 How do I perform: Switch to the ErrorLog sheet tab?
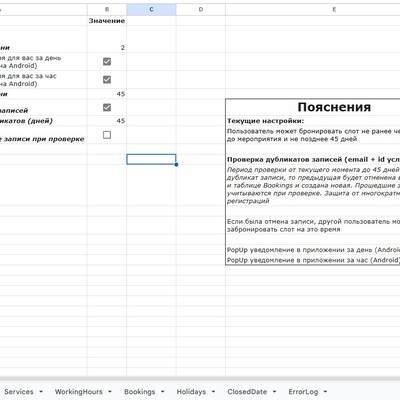click(x=303, y=392)
